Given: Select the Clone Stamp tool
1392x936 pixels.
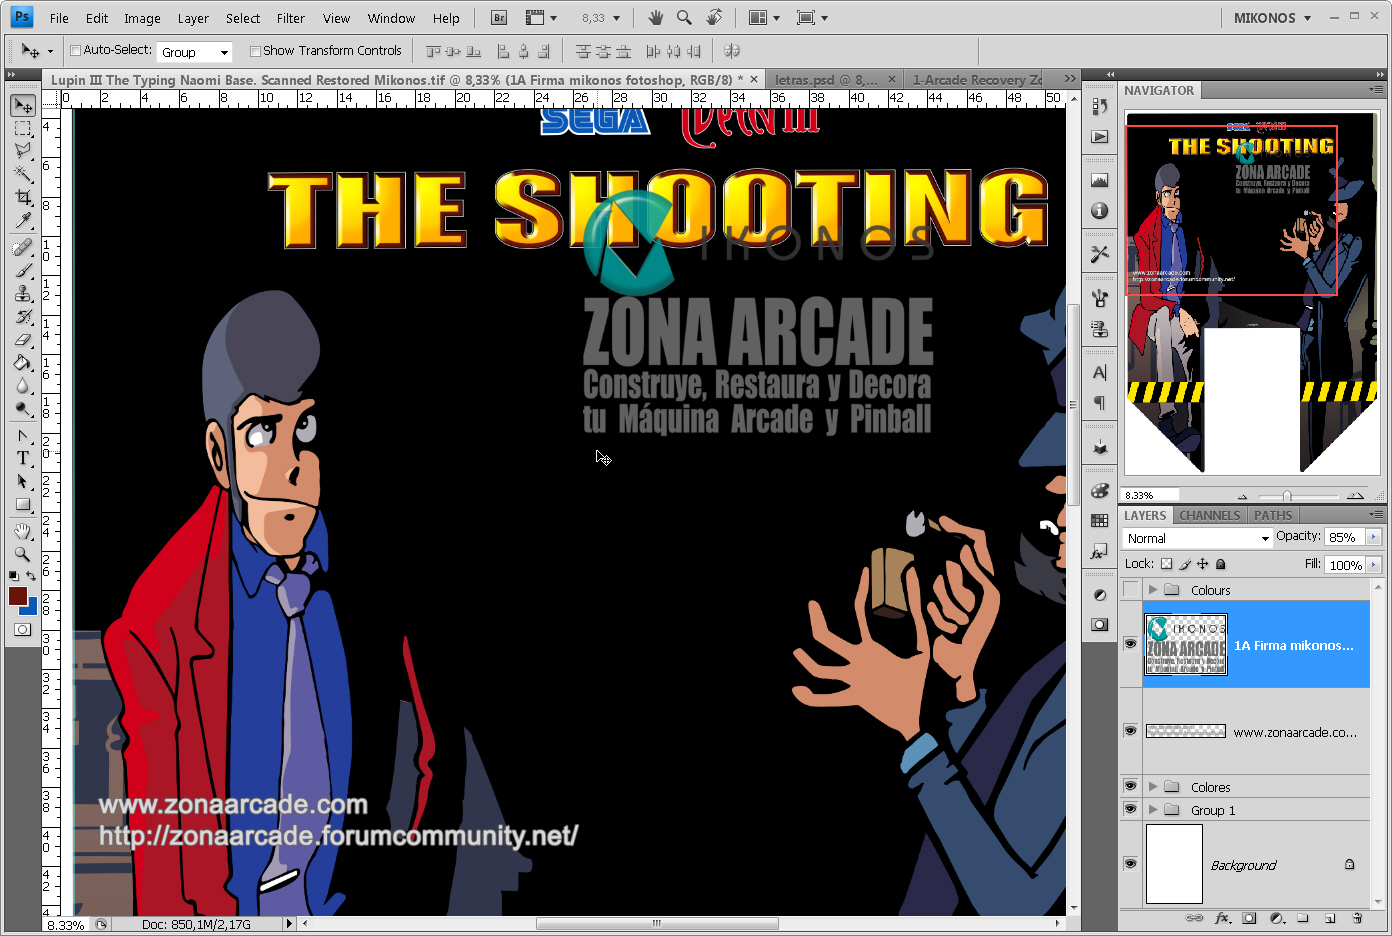Looking at the screenshot, I should click(x=22, y=293).
